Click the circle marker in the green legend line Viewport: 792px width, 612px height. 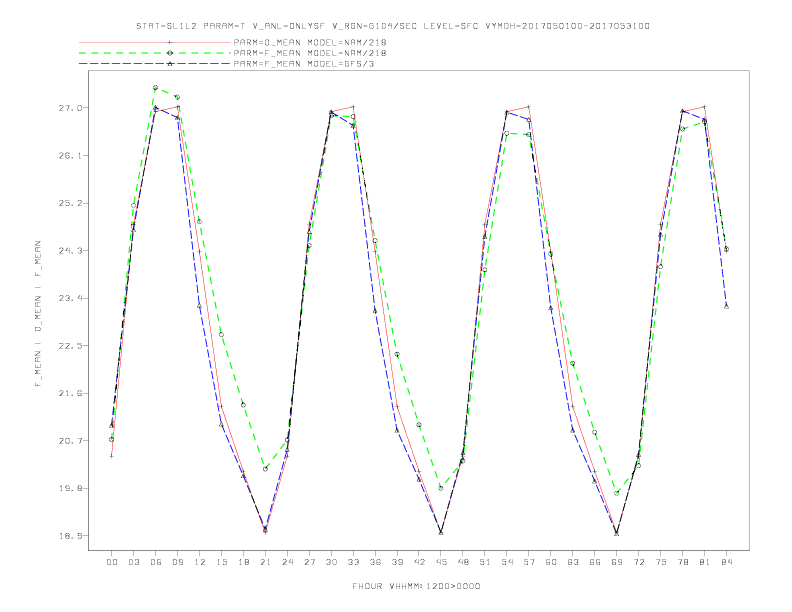click(x=170, y=53)
